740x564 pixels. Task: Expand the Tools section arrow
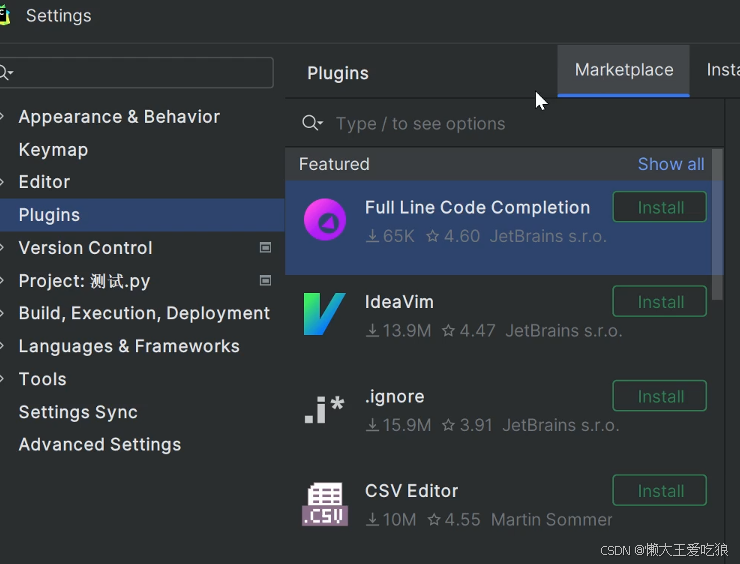pos(2,379)
